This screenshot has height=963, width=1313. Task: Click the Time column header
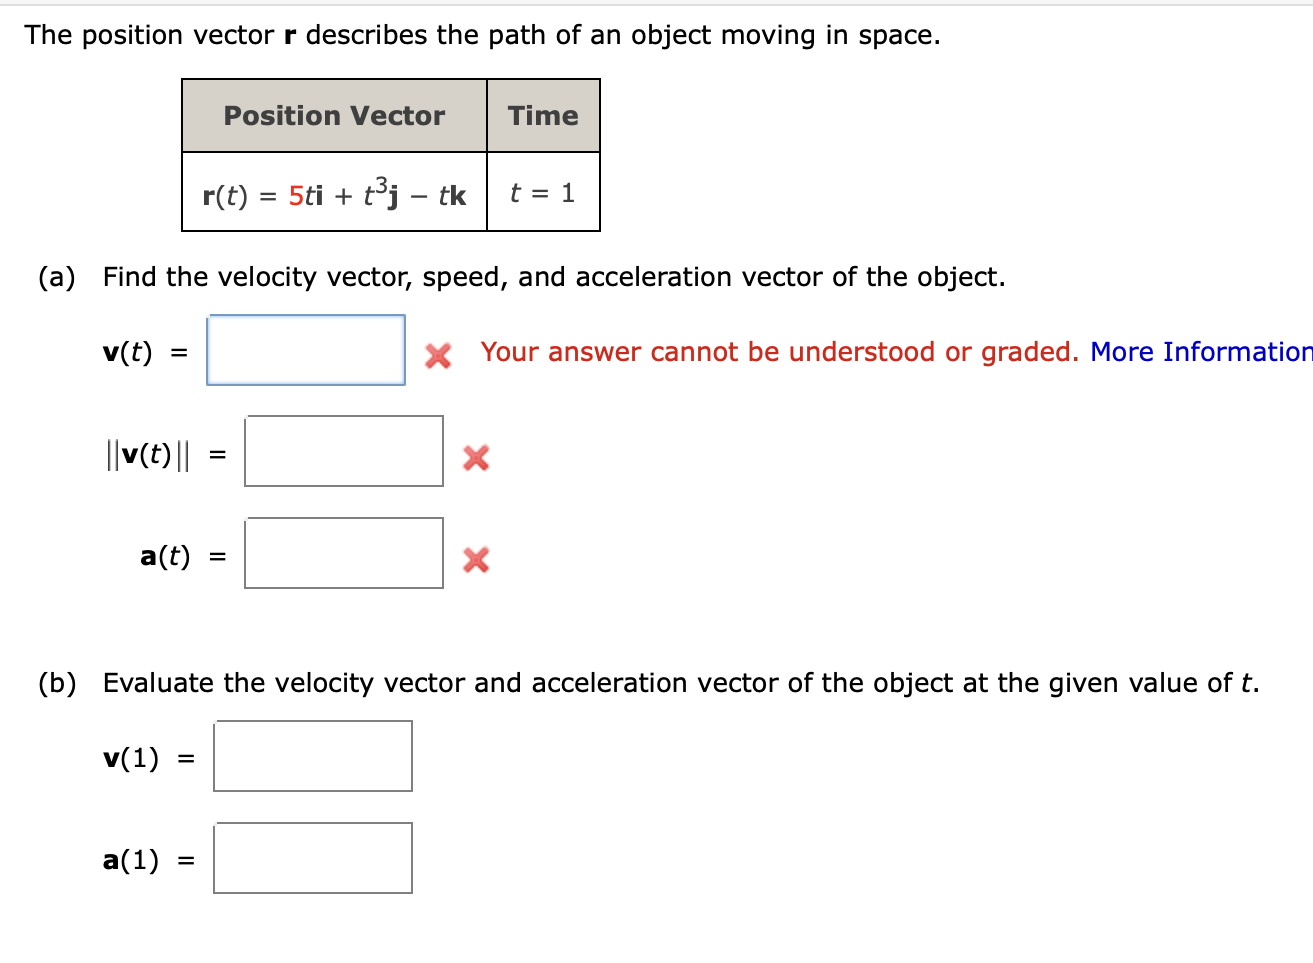(543, 116)
